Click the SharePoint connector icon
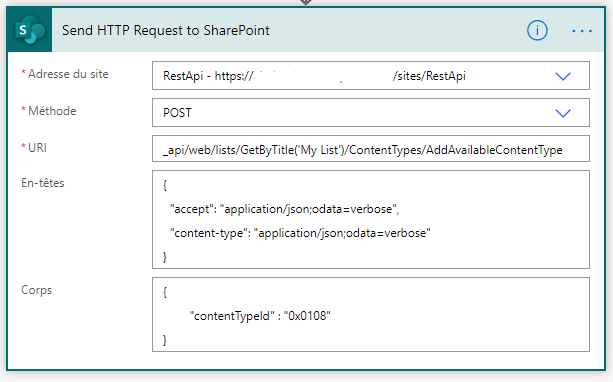613x382 pixels. point(30,30)
